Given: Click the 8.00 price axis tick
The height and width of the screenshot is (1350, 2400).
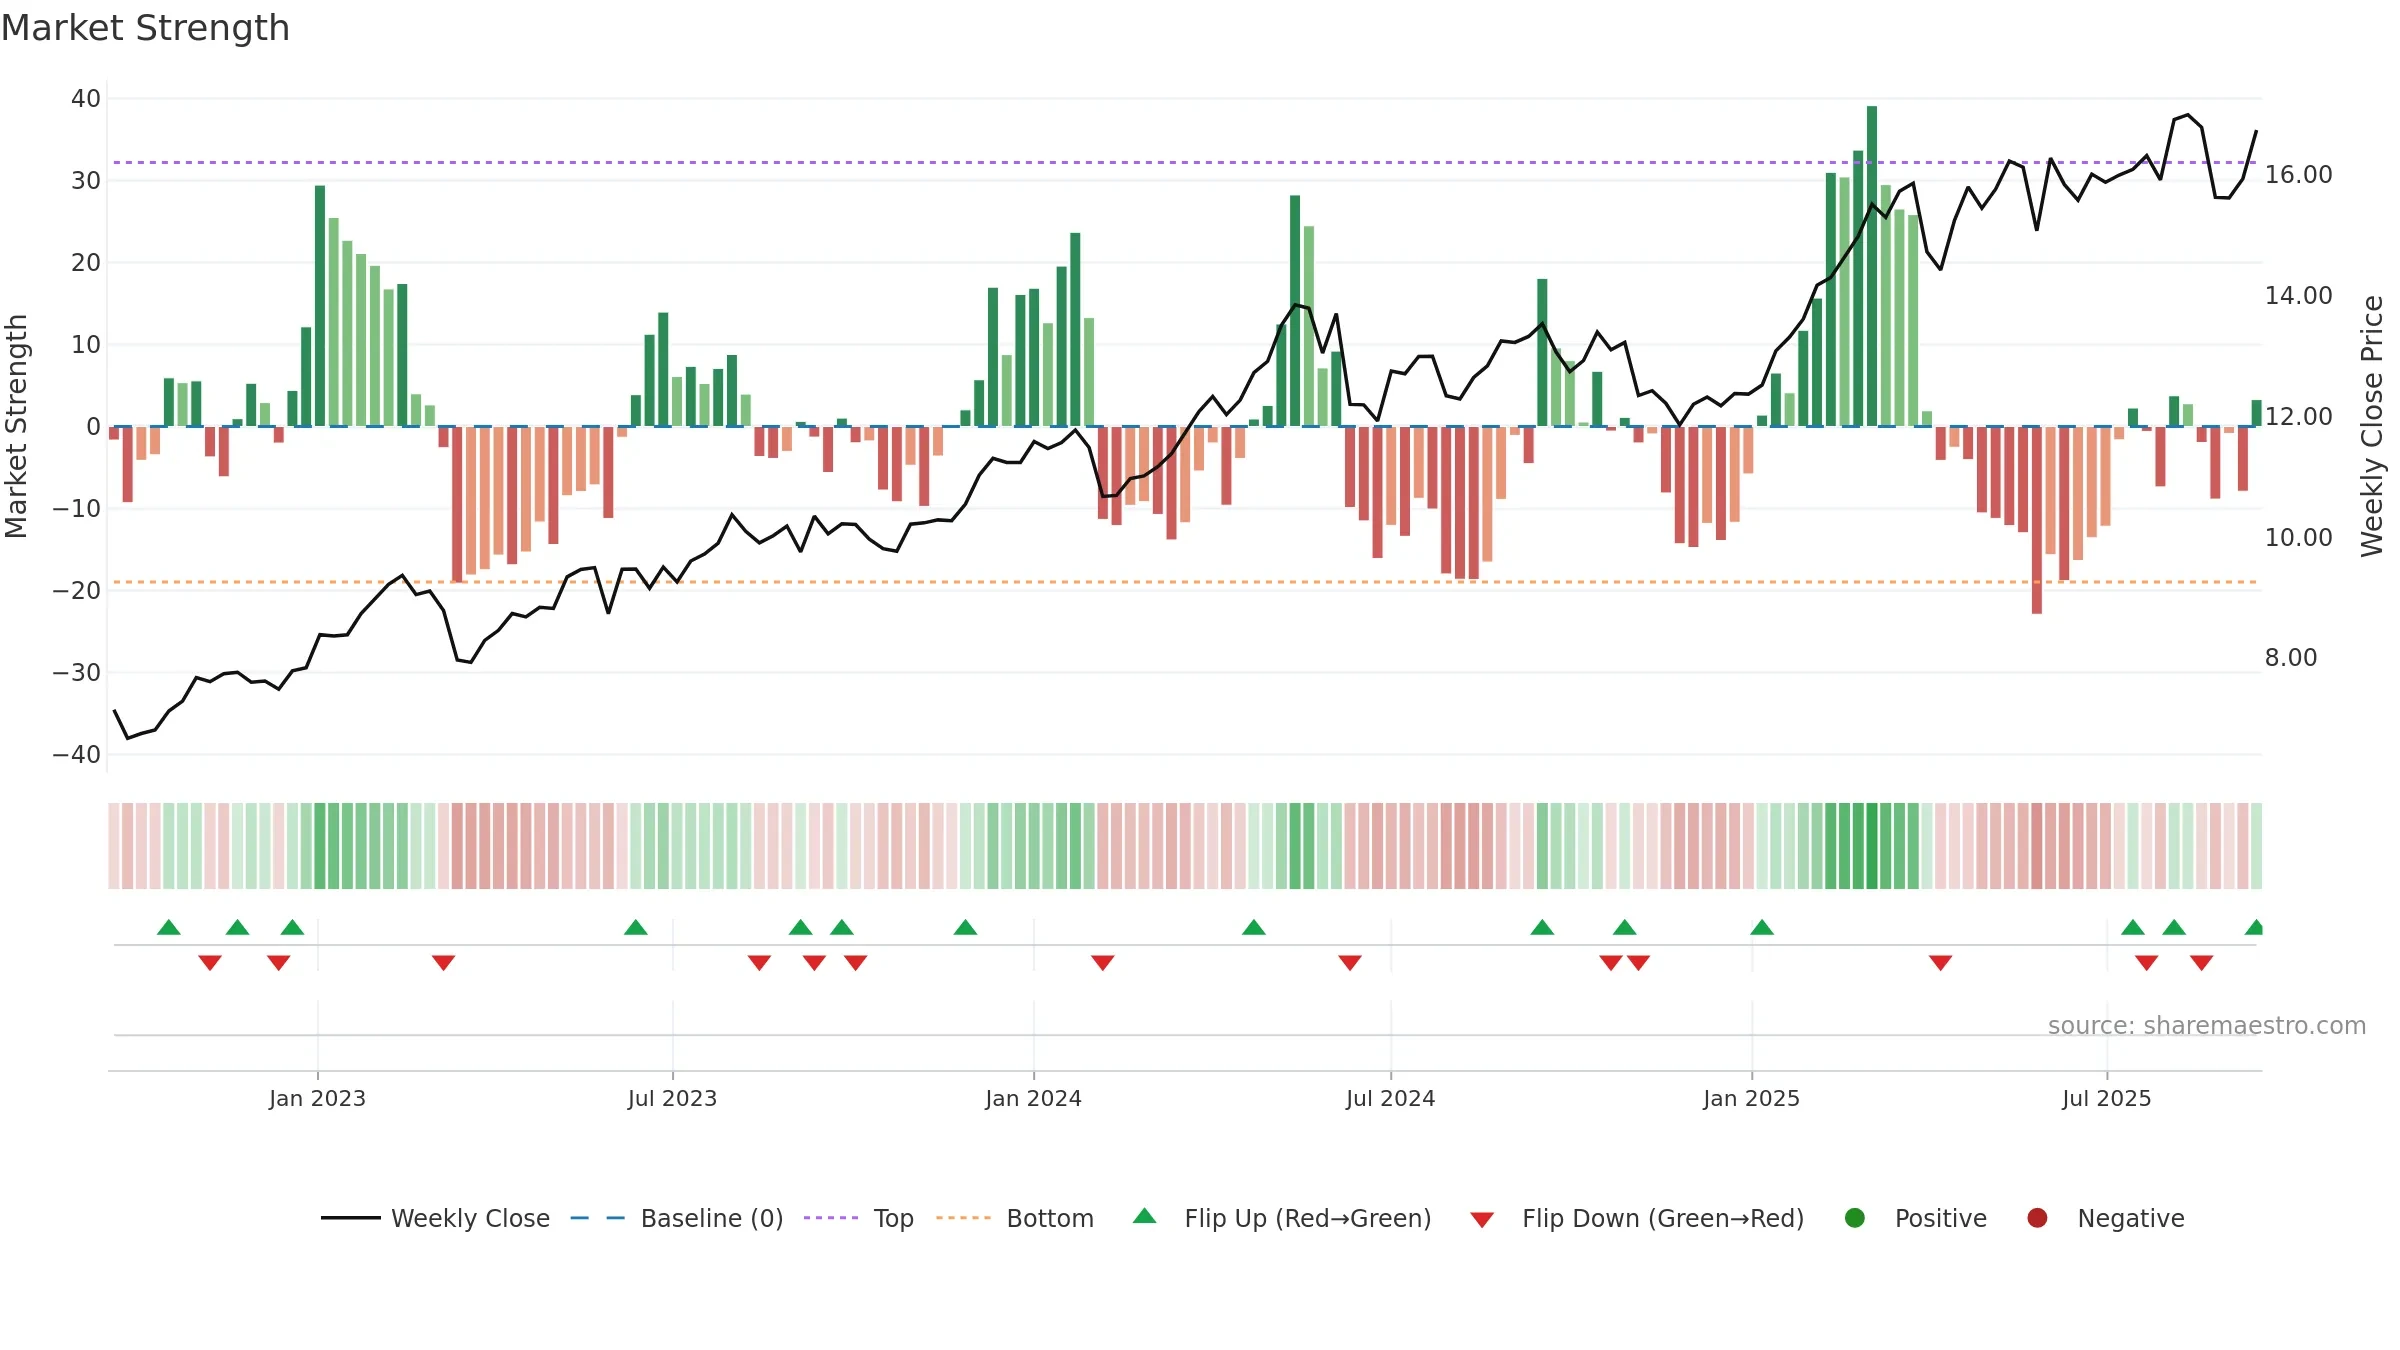Looking at the screenshot, I should tap(2290, 658).
